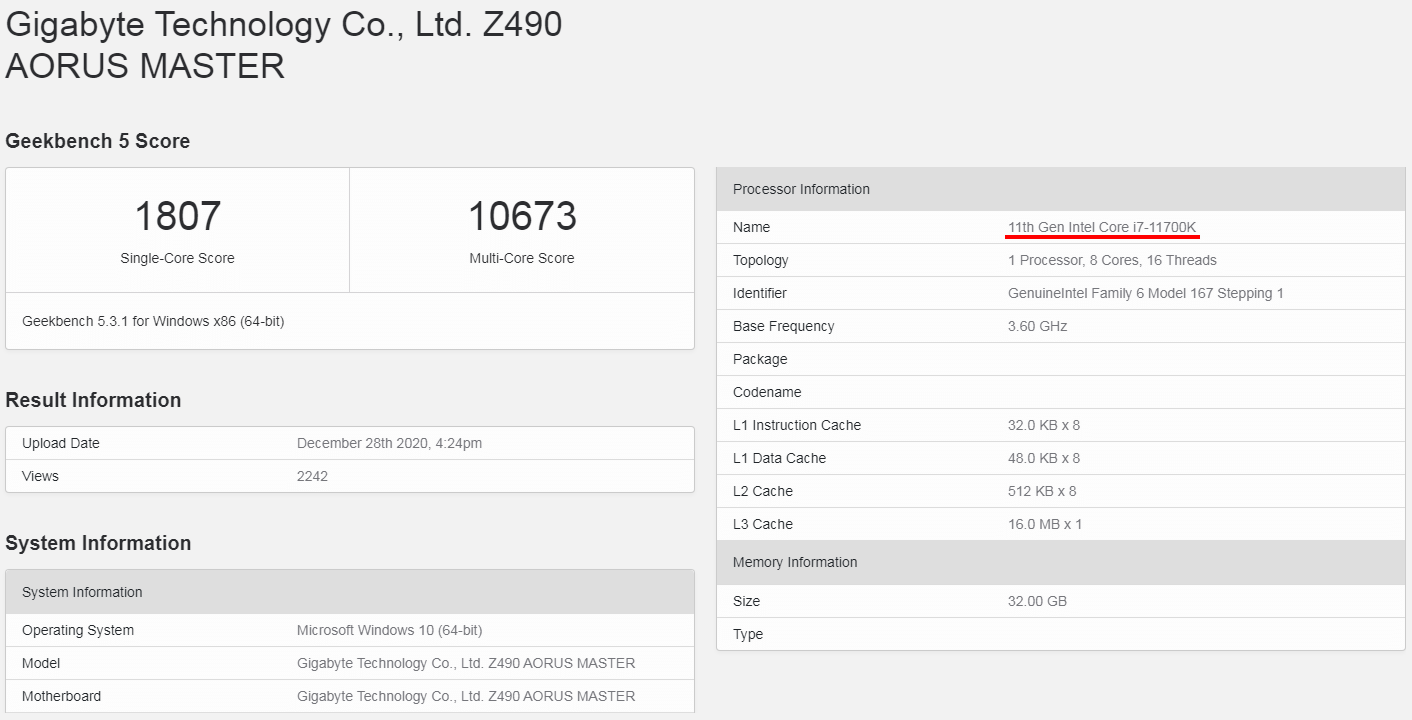Select the 16.0 MB x 1 cache value
The height and width of the screenshot is (720, 1412).
(x=1045, y=524)
